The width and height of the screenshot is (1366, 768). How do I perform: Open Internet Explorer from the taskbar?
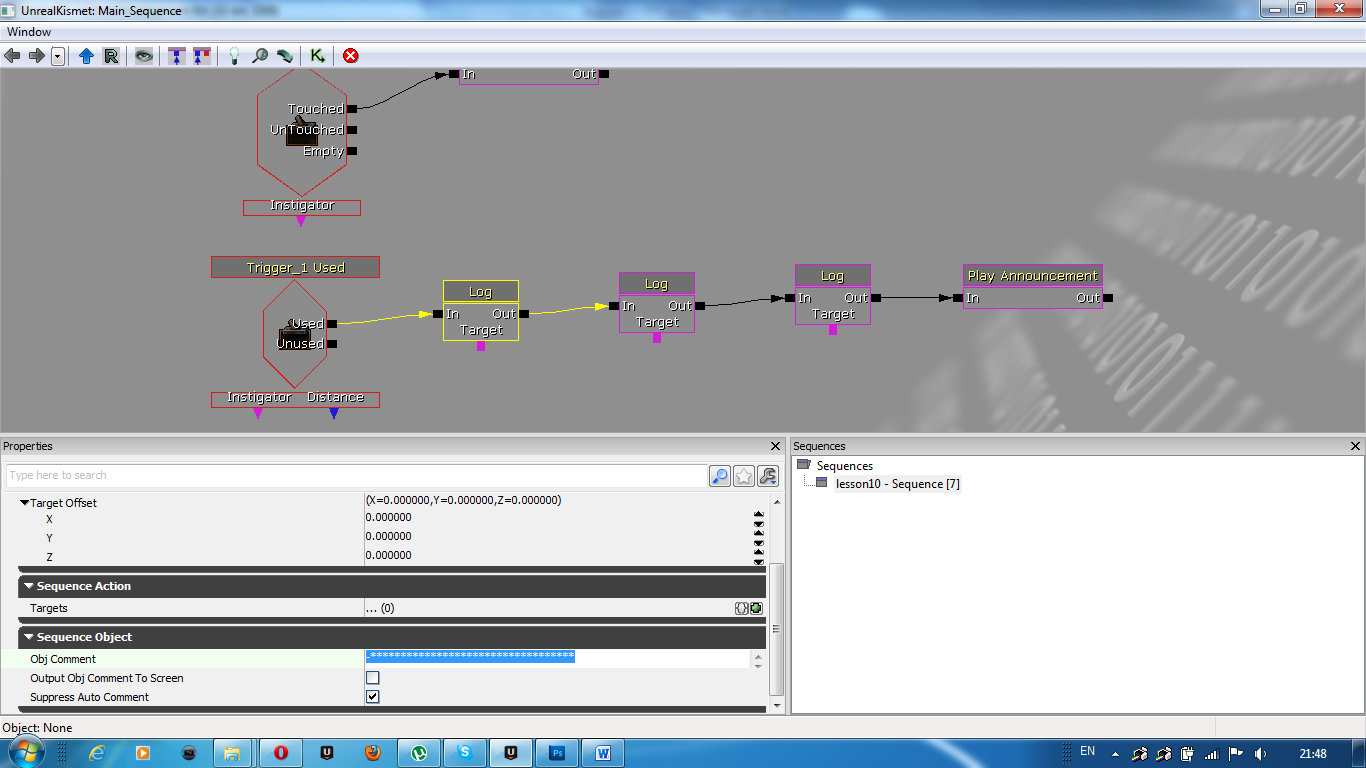coord(98,753)
